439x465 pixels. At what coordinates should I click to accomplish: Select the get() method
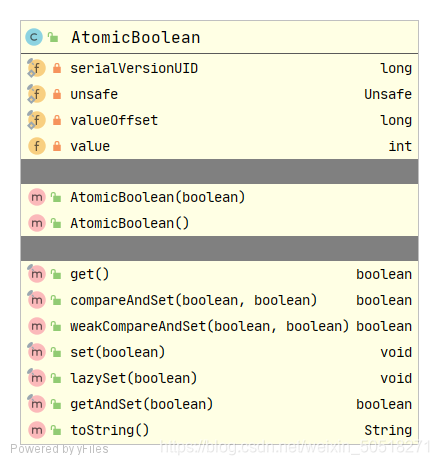pyautogui.click(x=90, y=275)
